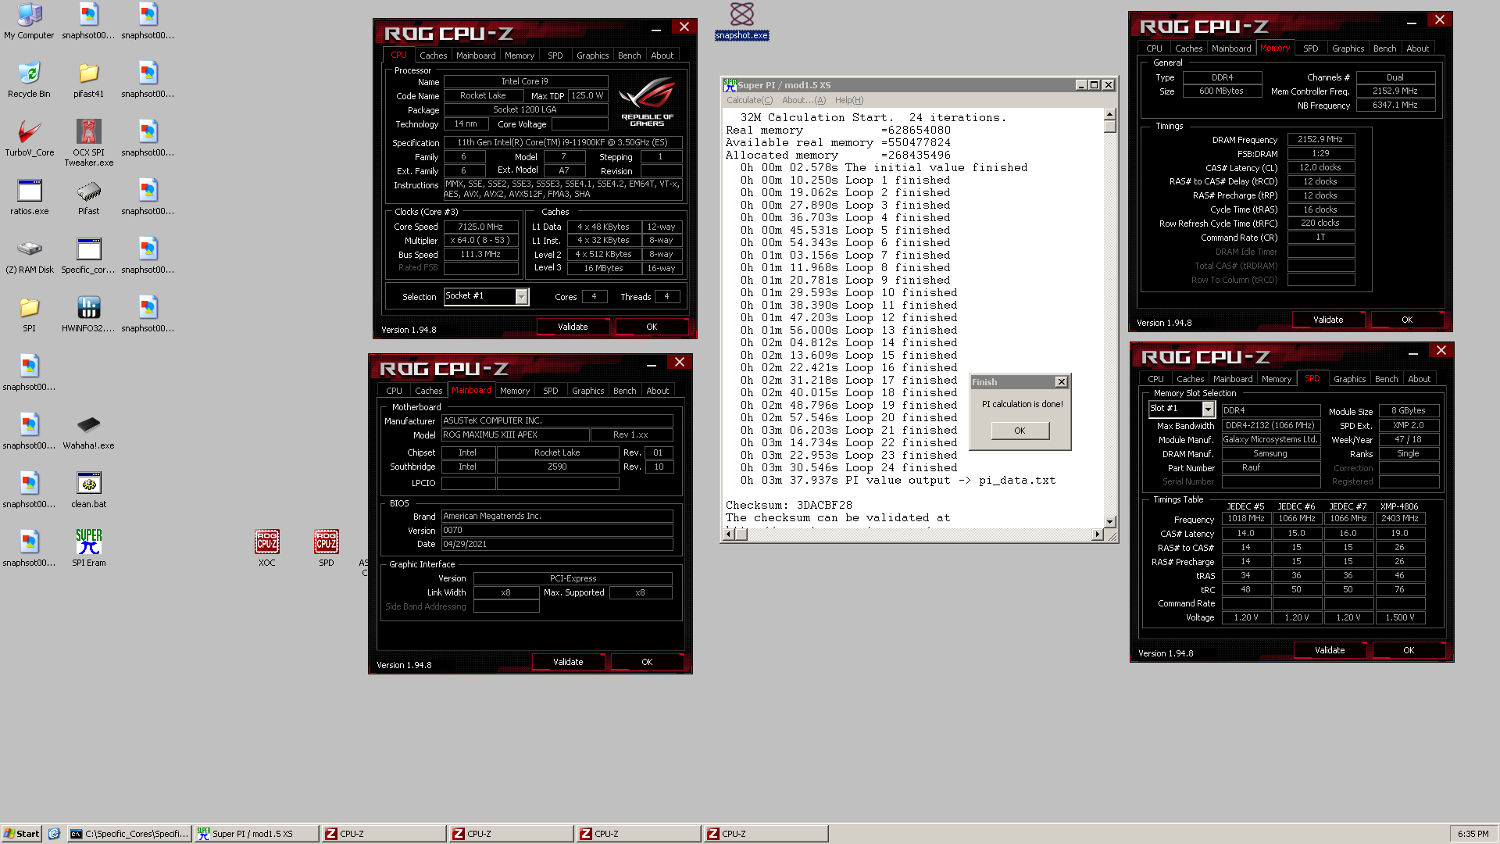Viewport: 1500px width, 844px height.
Task: Click Super PI vertical scrollbar down arrow
Action: [1110, 521]
